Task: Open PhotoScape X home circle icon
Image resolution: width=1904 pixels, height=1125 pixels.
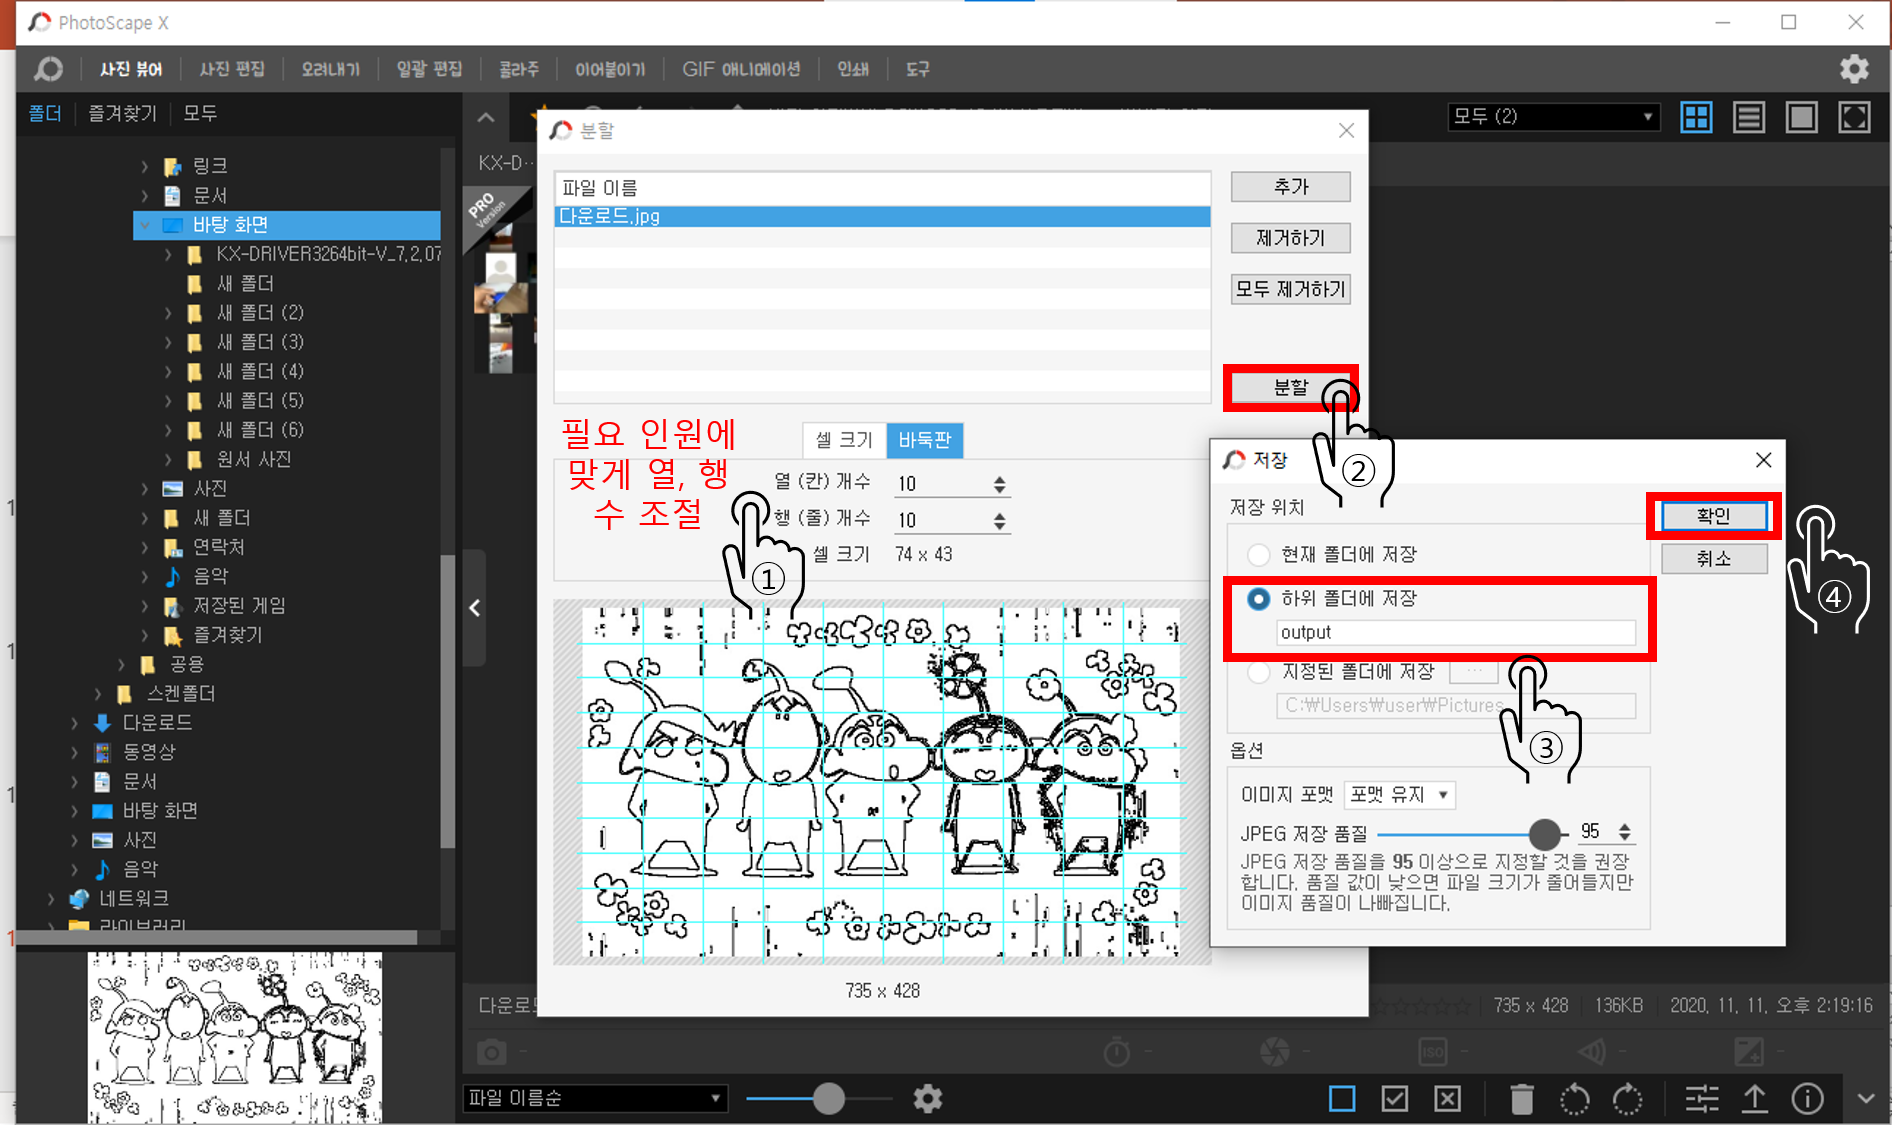Action: click(x=48, y=69)
